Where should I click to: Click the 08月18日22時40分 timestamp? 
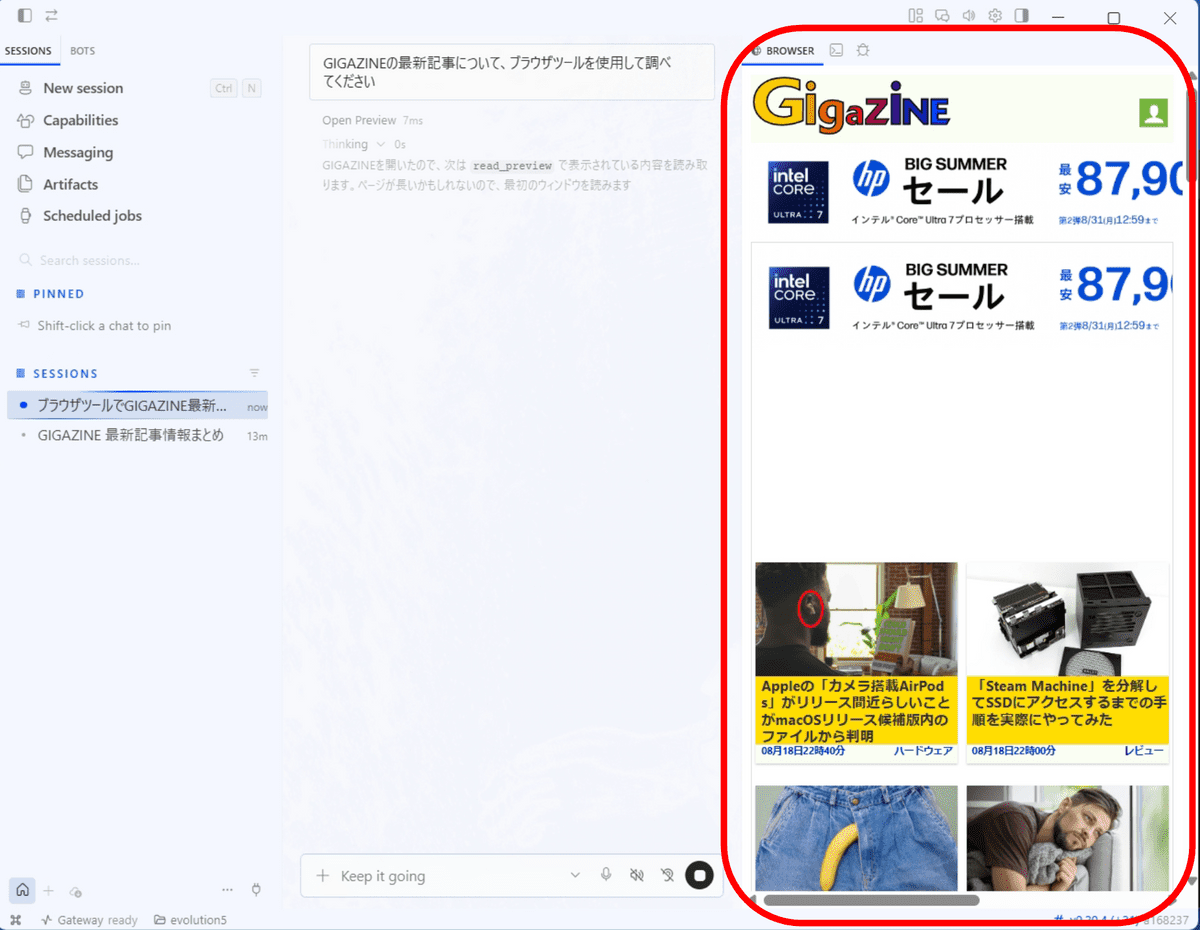pyautogui.click(x=803, y=751)
